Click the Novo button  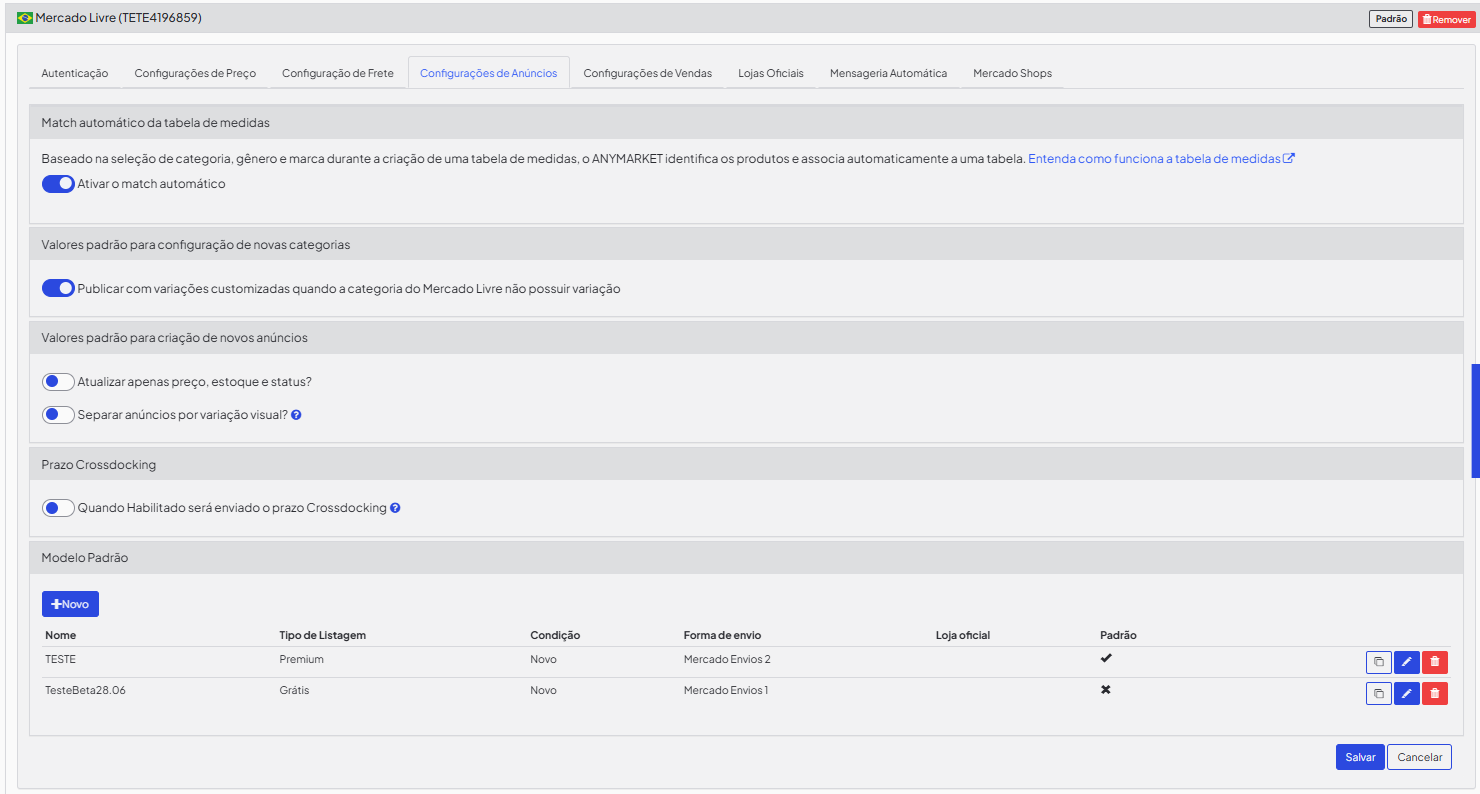pos(70,604)
